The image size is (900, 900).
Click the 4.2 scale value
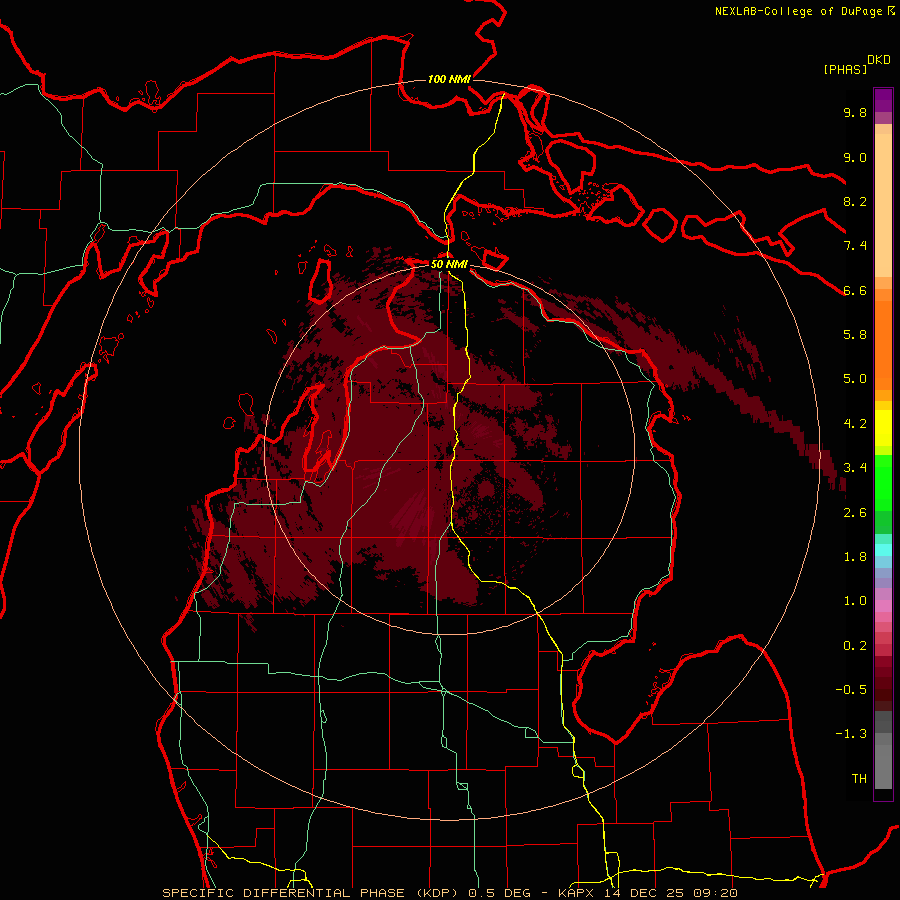[855, 424]
